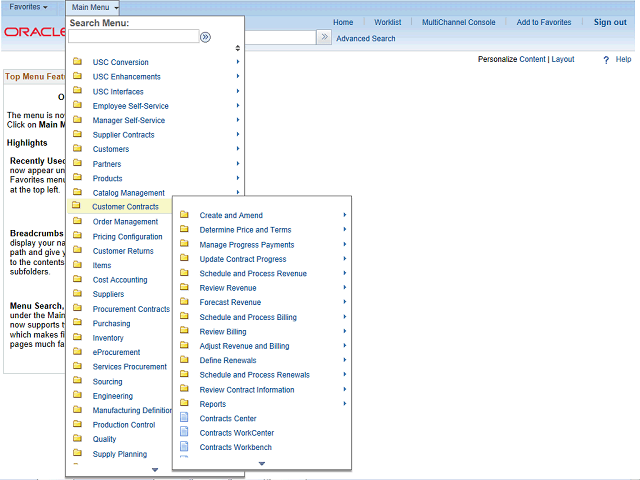
Task: Click the Create and Amend folder icon
Action: pyautogui.click(x=184, y=215)
